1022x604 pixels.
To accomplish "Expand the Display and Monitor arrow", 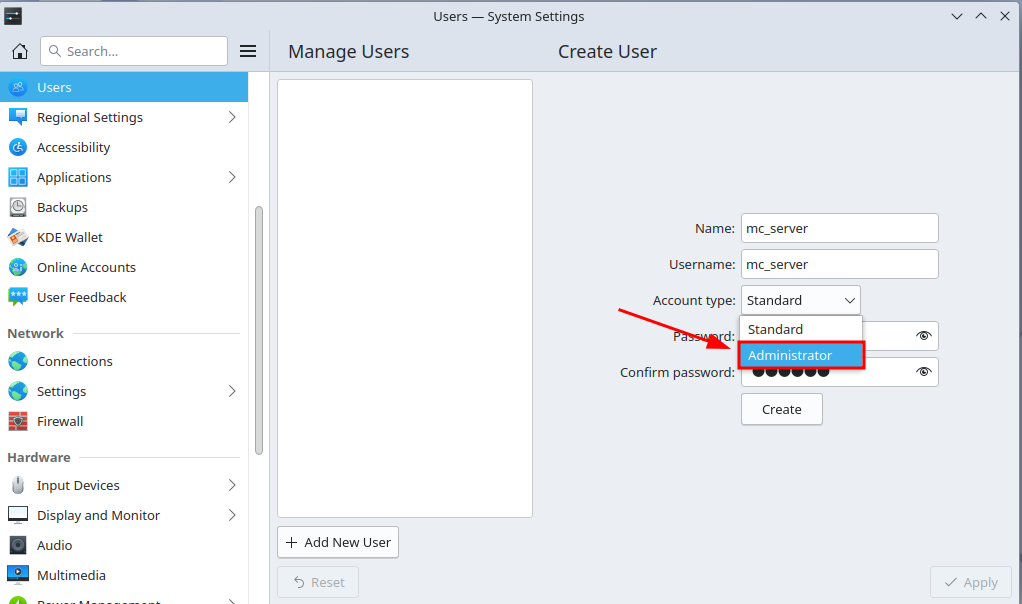I will 232,515.
